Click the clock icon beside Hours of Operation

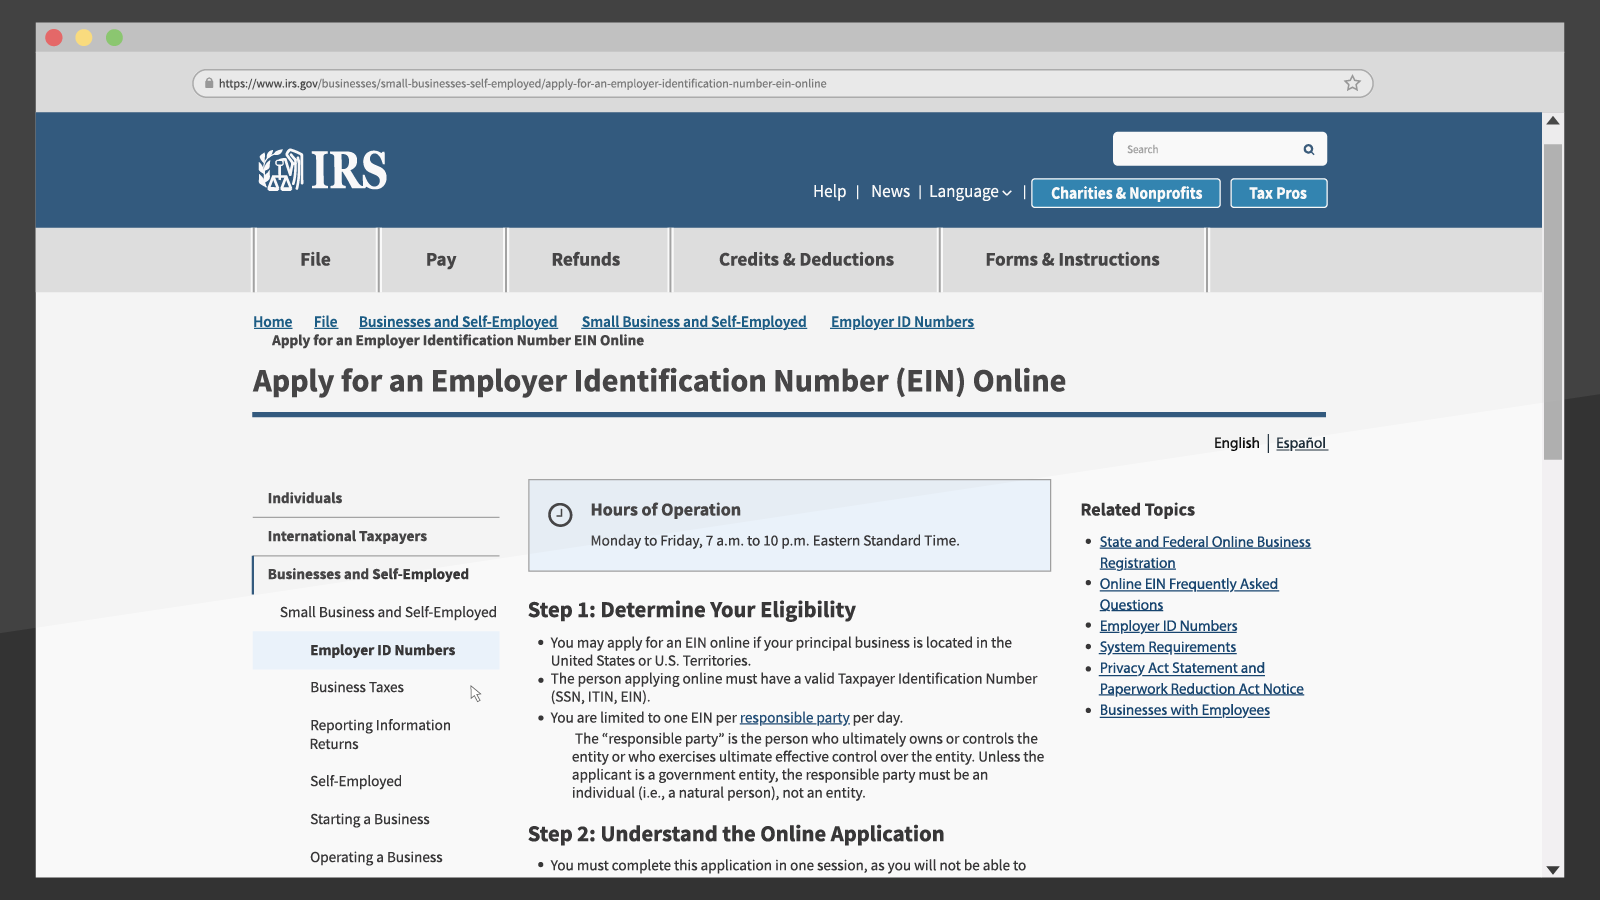tap(560, 514)
